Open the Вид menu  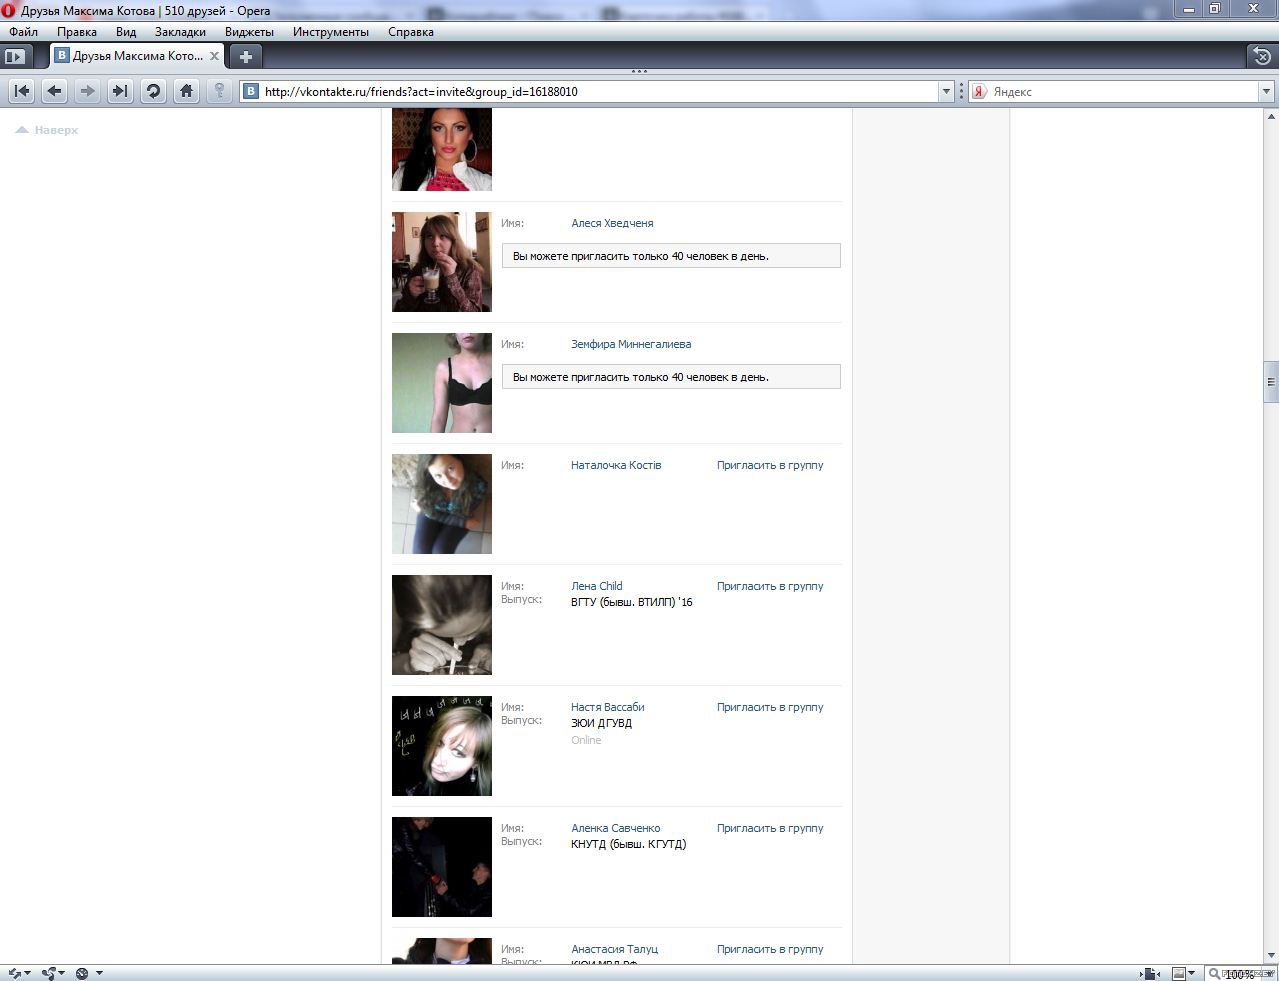(126, 32)
